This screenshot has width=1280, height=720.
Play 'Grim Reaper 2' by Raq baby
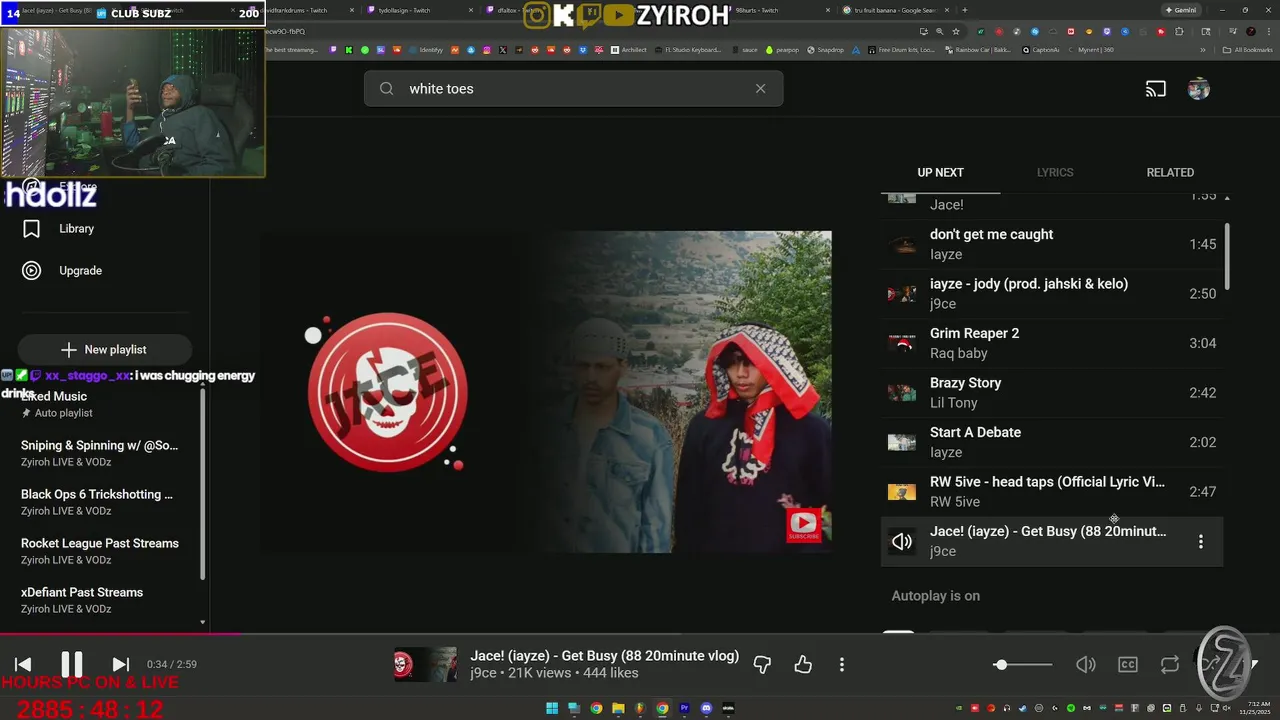[x=1052, y=343]
